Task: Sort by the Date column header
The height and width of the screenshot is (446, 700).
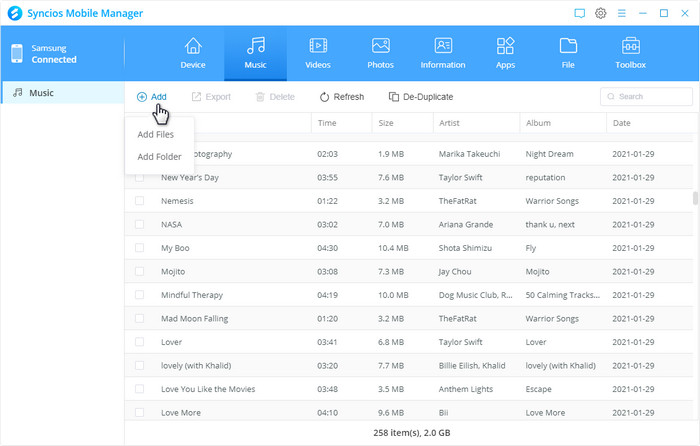Action: tap(649, 123)
